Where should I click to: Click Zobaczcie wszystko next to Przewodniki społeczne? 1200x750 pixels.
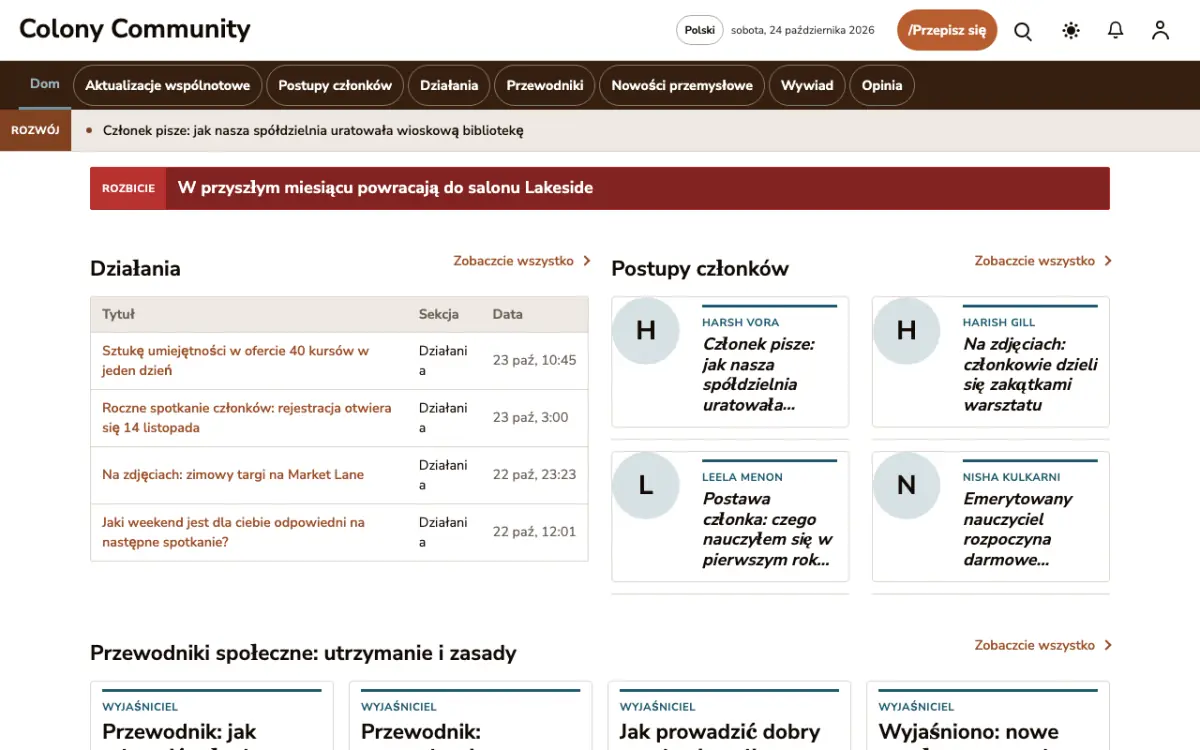point(1043,646)
